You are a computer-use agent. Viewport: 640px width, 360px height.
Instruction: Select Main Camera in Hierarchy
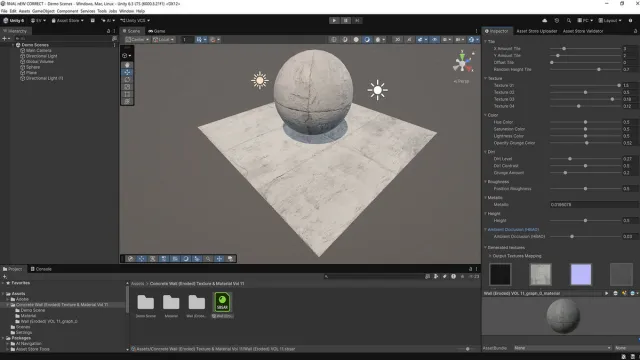39,51
